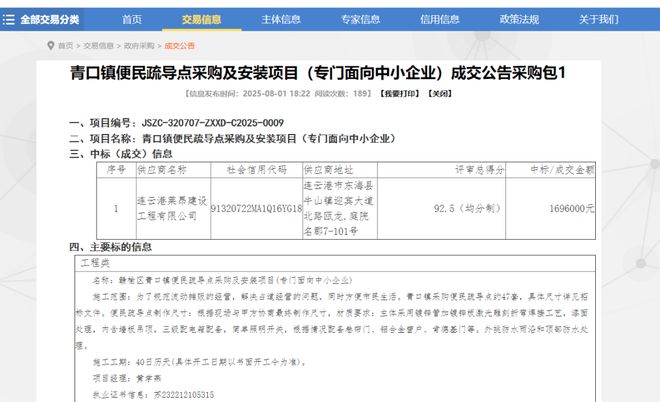This screenshot has height=402, width=660.
Task: Select the 交易信息 navigation tab
Action: (x=202, y=19)
